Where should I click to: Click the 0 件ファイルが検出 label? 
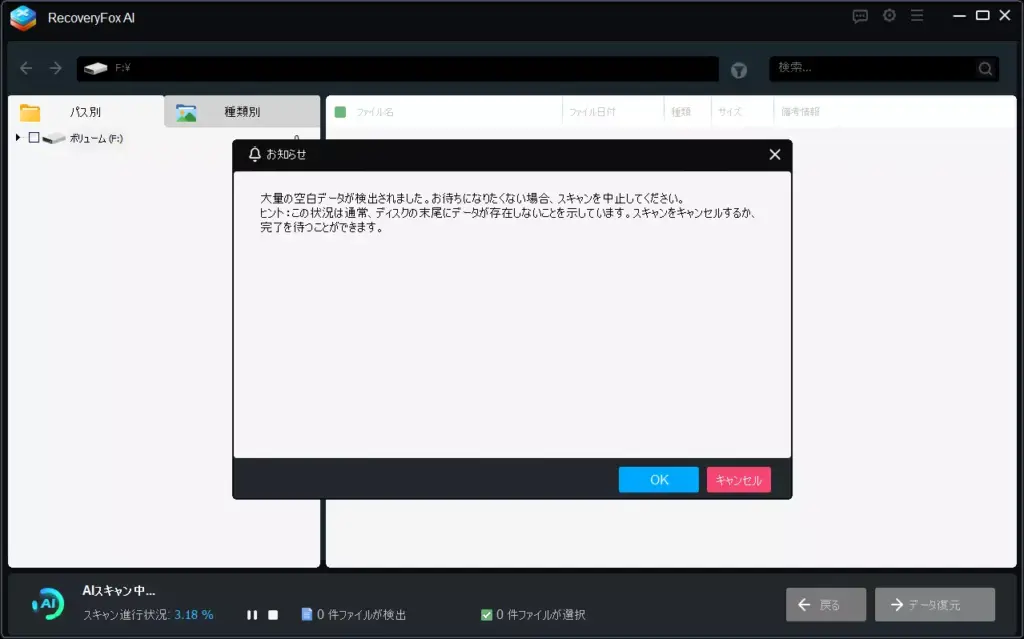pos(361,615)
